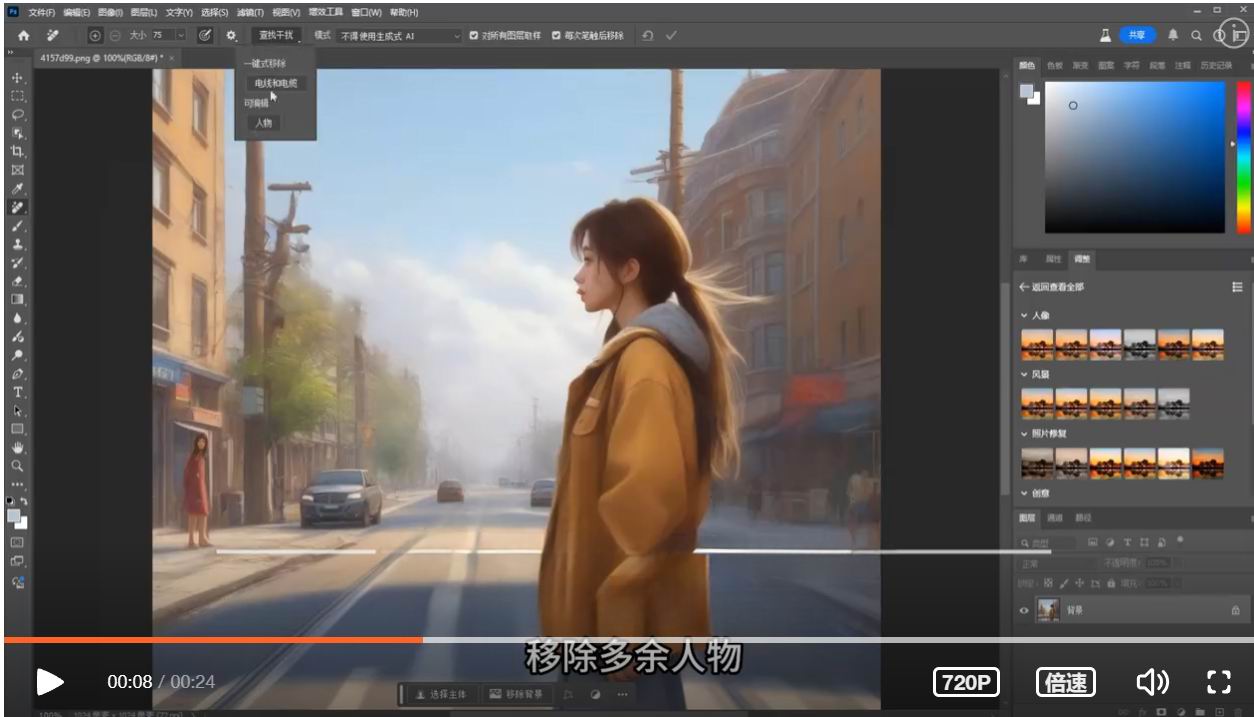The image size is (1254, 717).
Task: Select the Frame tool
Action: (x=17, y=170)
